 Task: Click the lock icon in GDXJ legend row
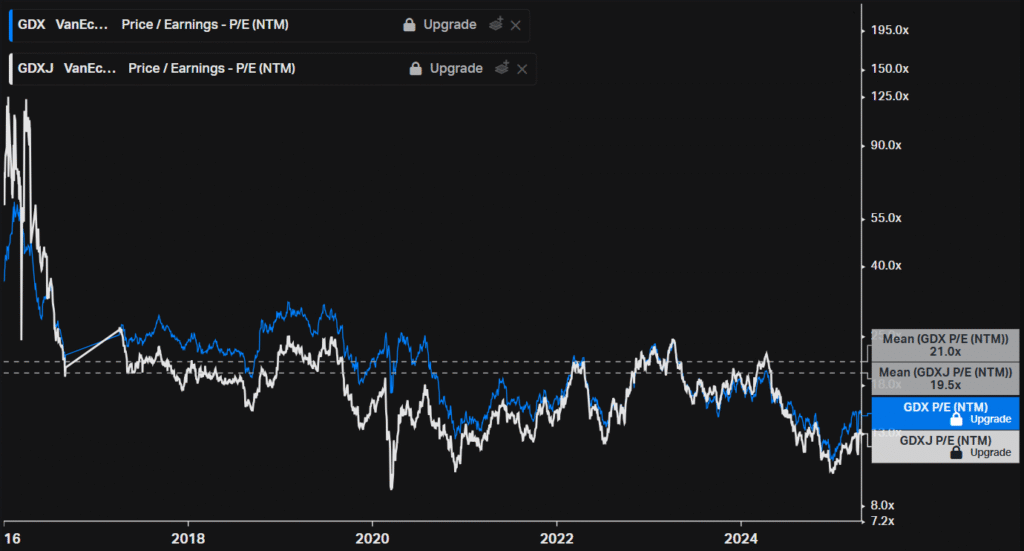[x=415, y=69]
